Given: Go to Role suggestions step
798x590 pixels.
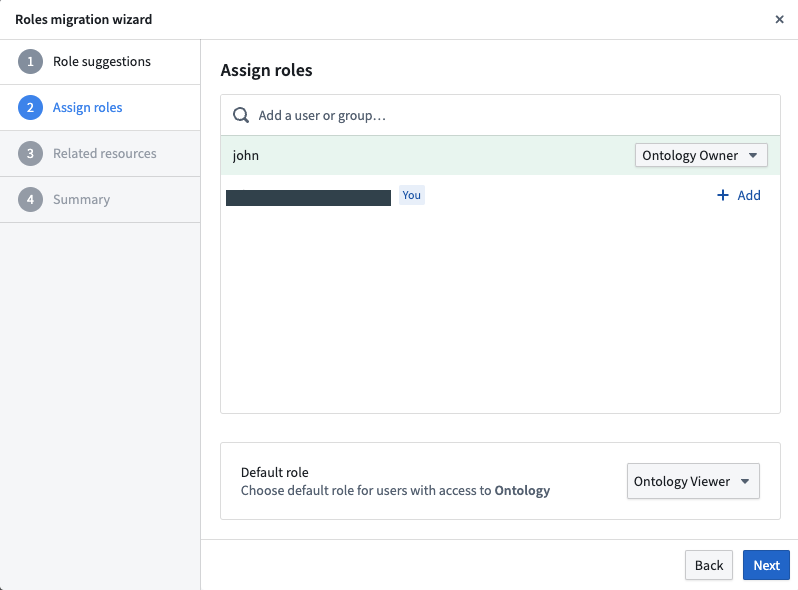Looking at the screenshot, I should coord(100,62).
